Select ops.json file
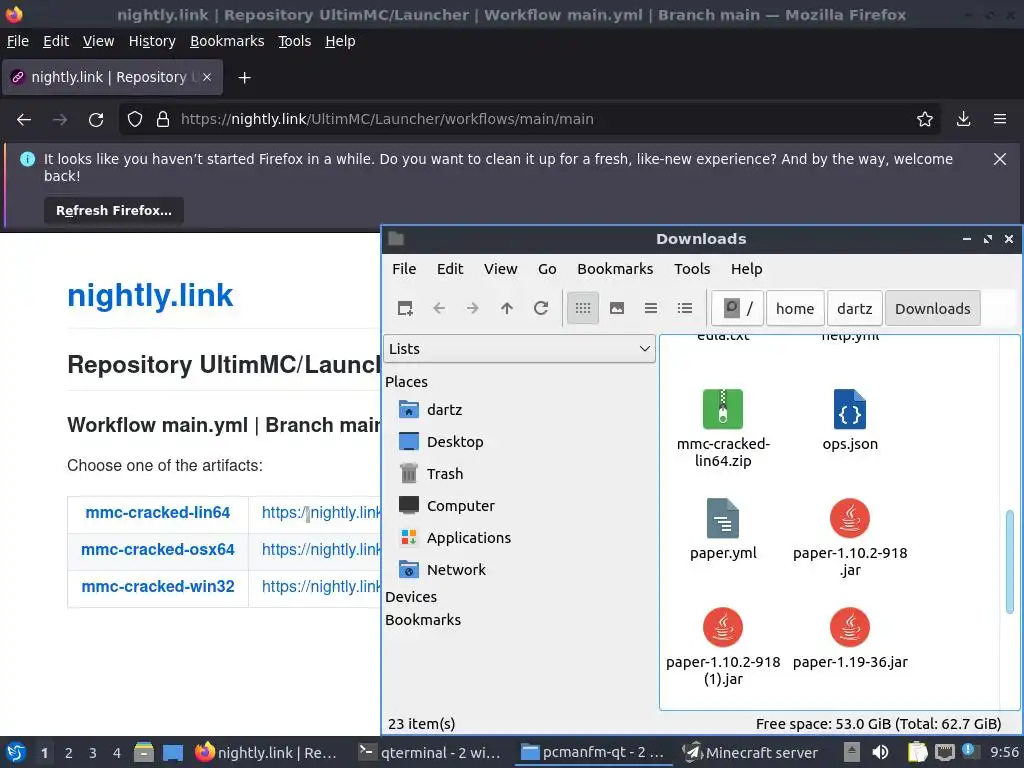The height and width of the screenshot is (768, 1024). click(850, 420)
